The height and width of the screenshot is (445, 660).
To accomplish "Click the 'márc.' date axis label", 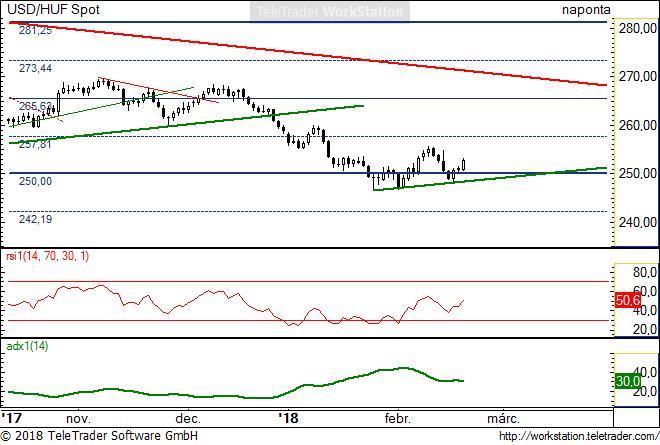I will (x=503, y=418).
